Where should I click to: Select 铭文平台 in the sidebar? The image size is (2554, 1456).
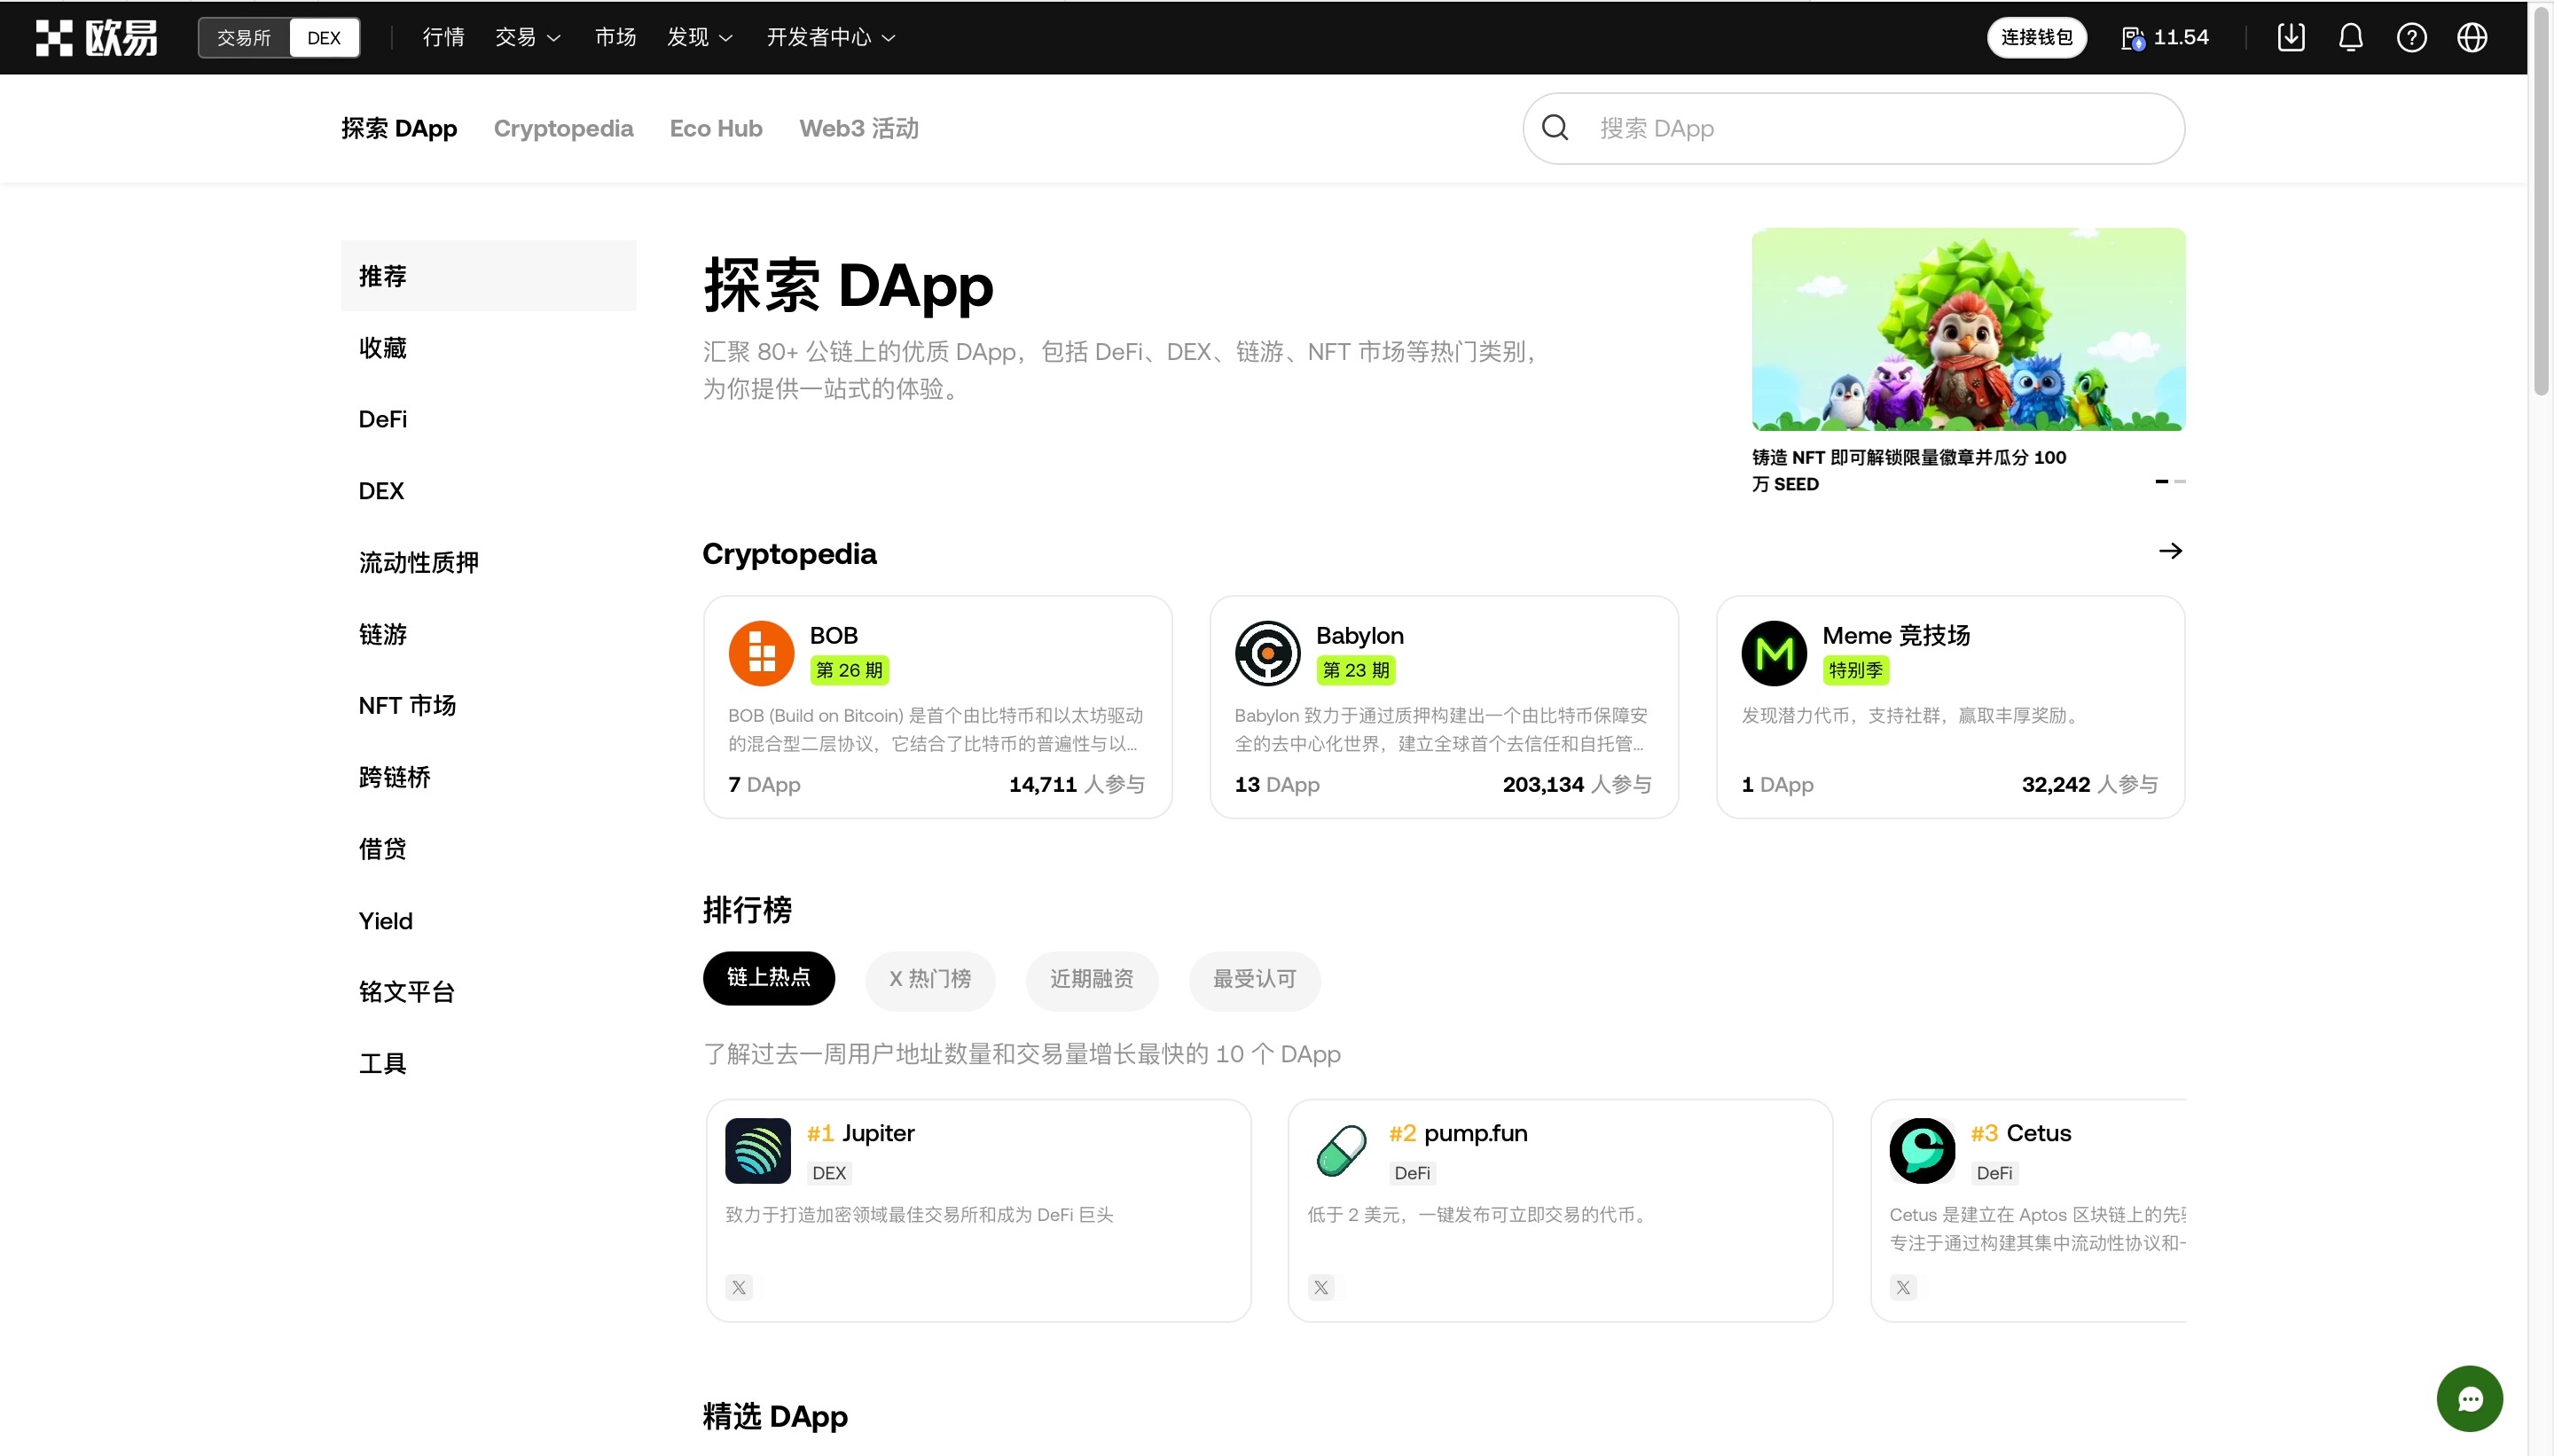tap(488, 992)
